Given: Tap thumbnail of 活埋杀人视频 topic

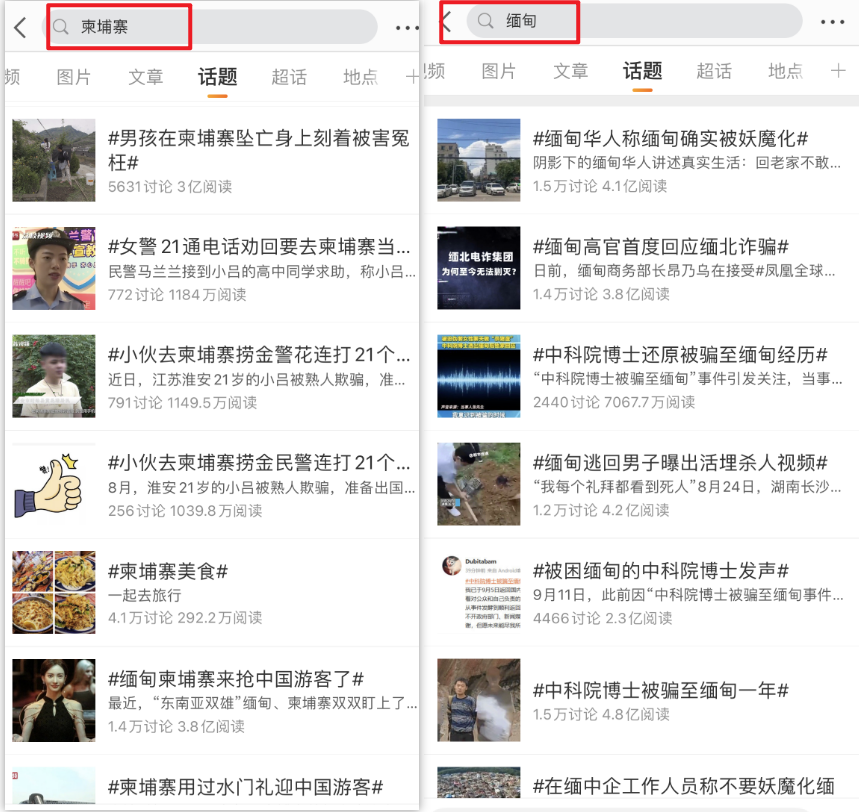Looking at the screenshot, I should click(479, 484).
